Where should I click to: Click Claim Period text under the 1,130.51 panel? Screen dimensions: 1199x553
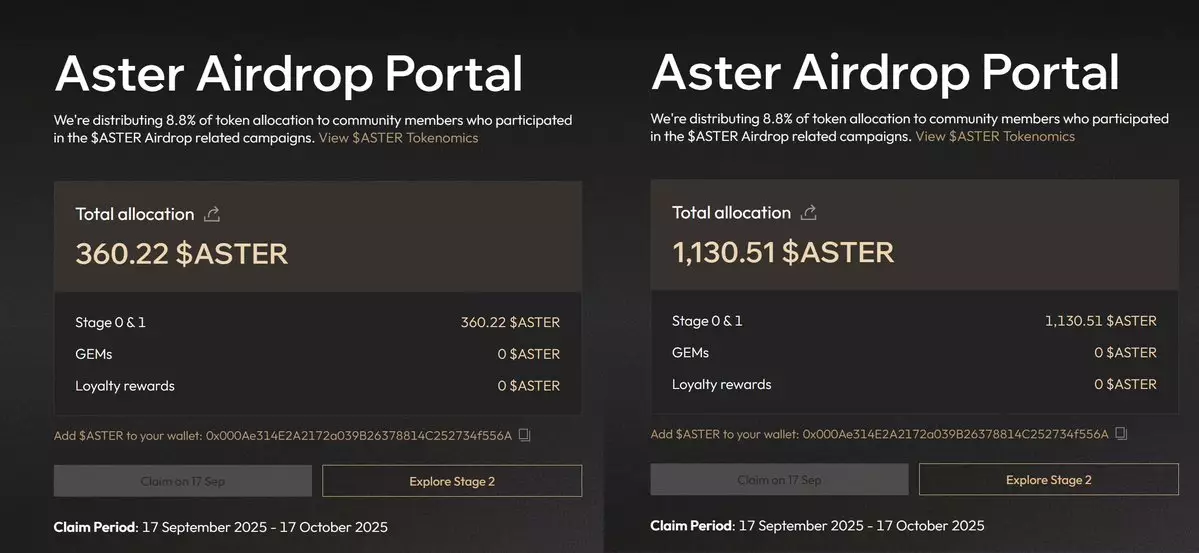click(817, 525)
